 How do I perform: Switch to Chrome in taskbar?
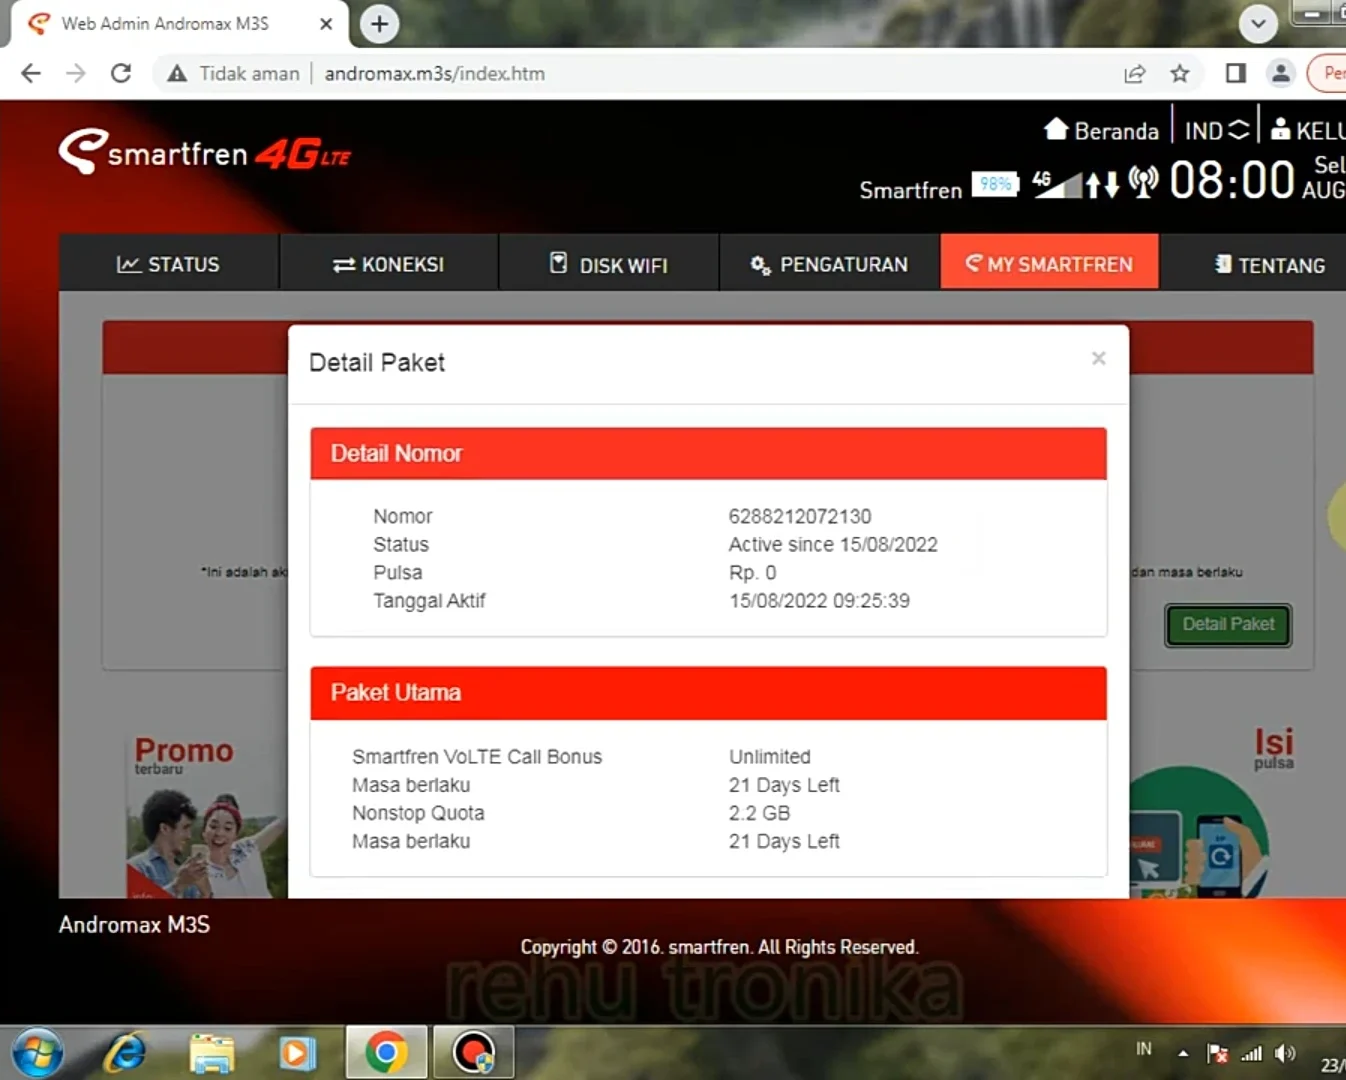(386, 1053)
